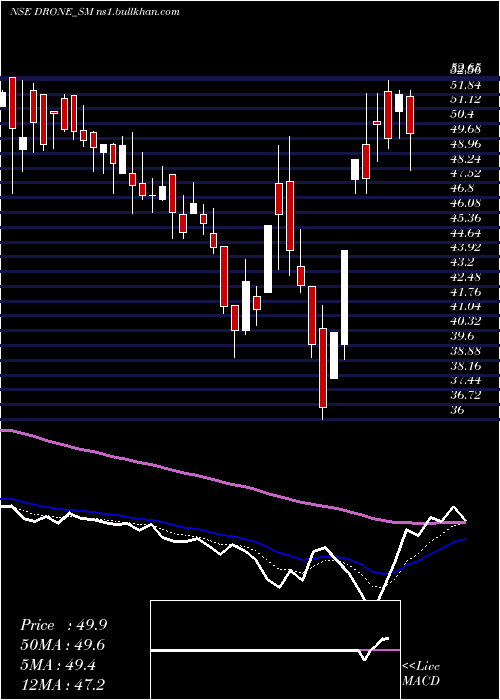Click the 36 price axis label

pyautogui.click(x=458, y=410)
